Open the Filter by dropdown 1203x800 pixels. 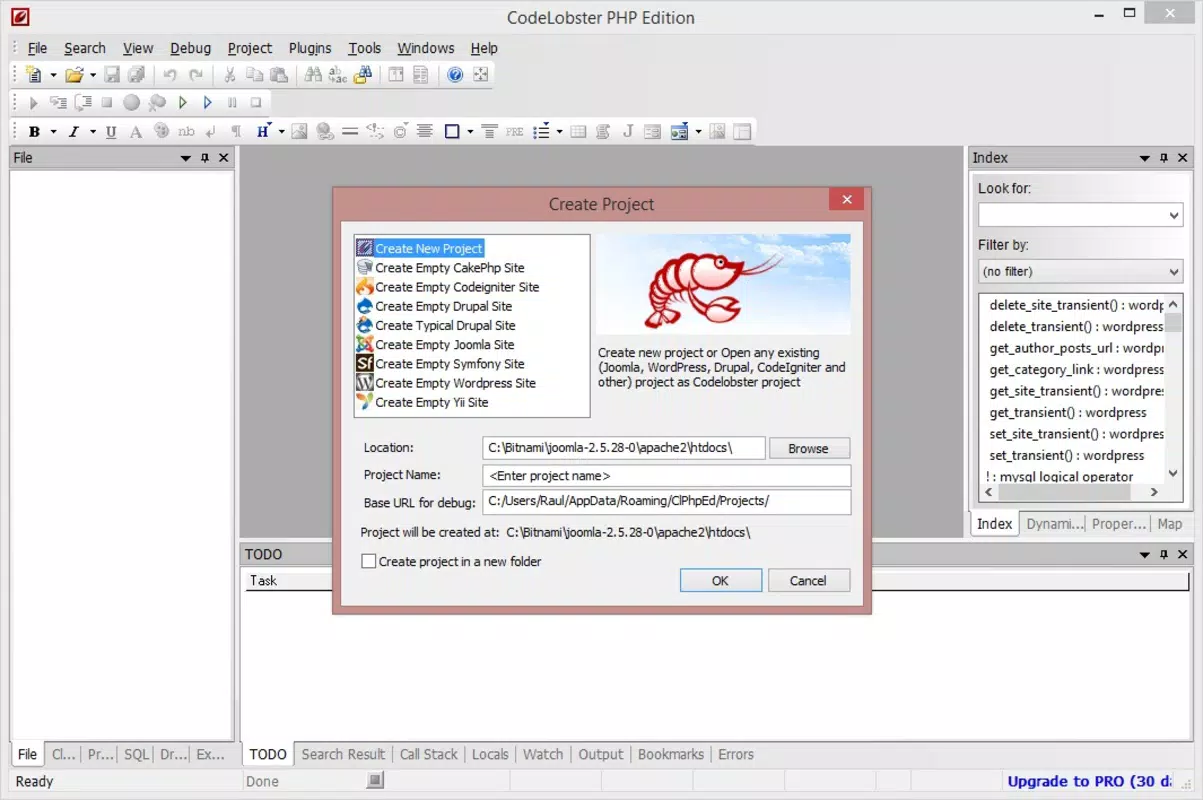click(x=1174, y=271)
